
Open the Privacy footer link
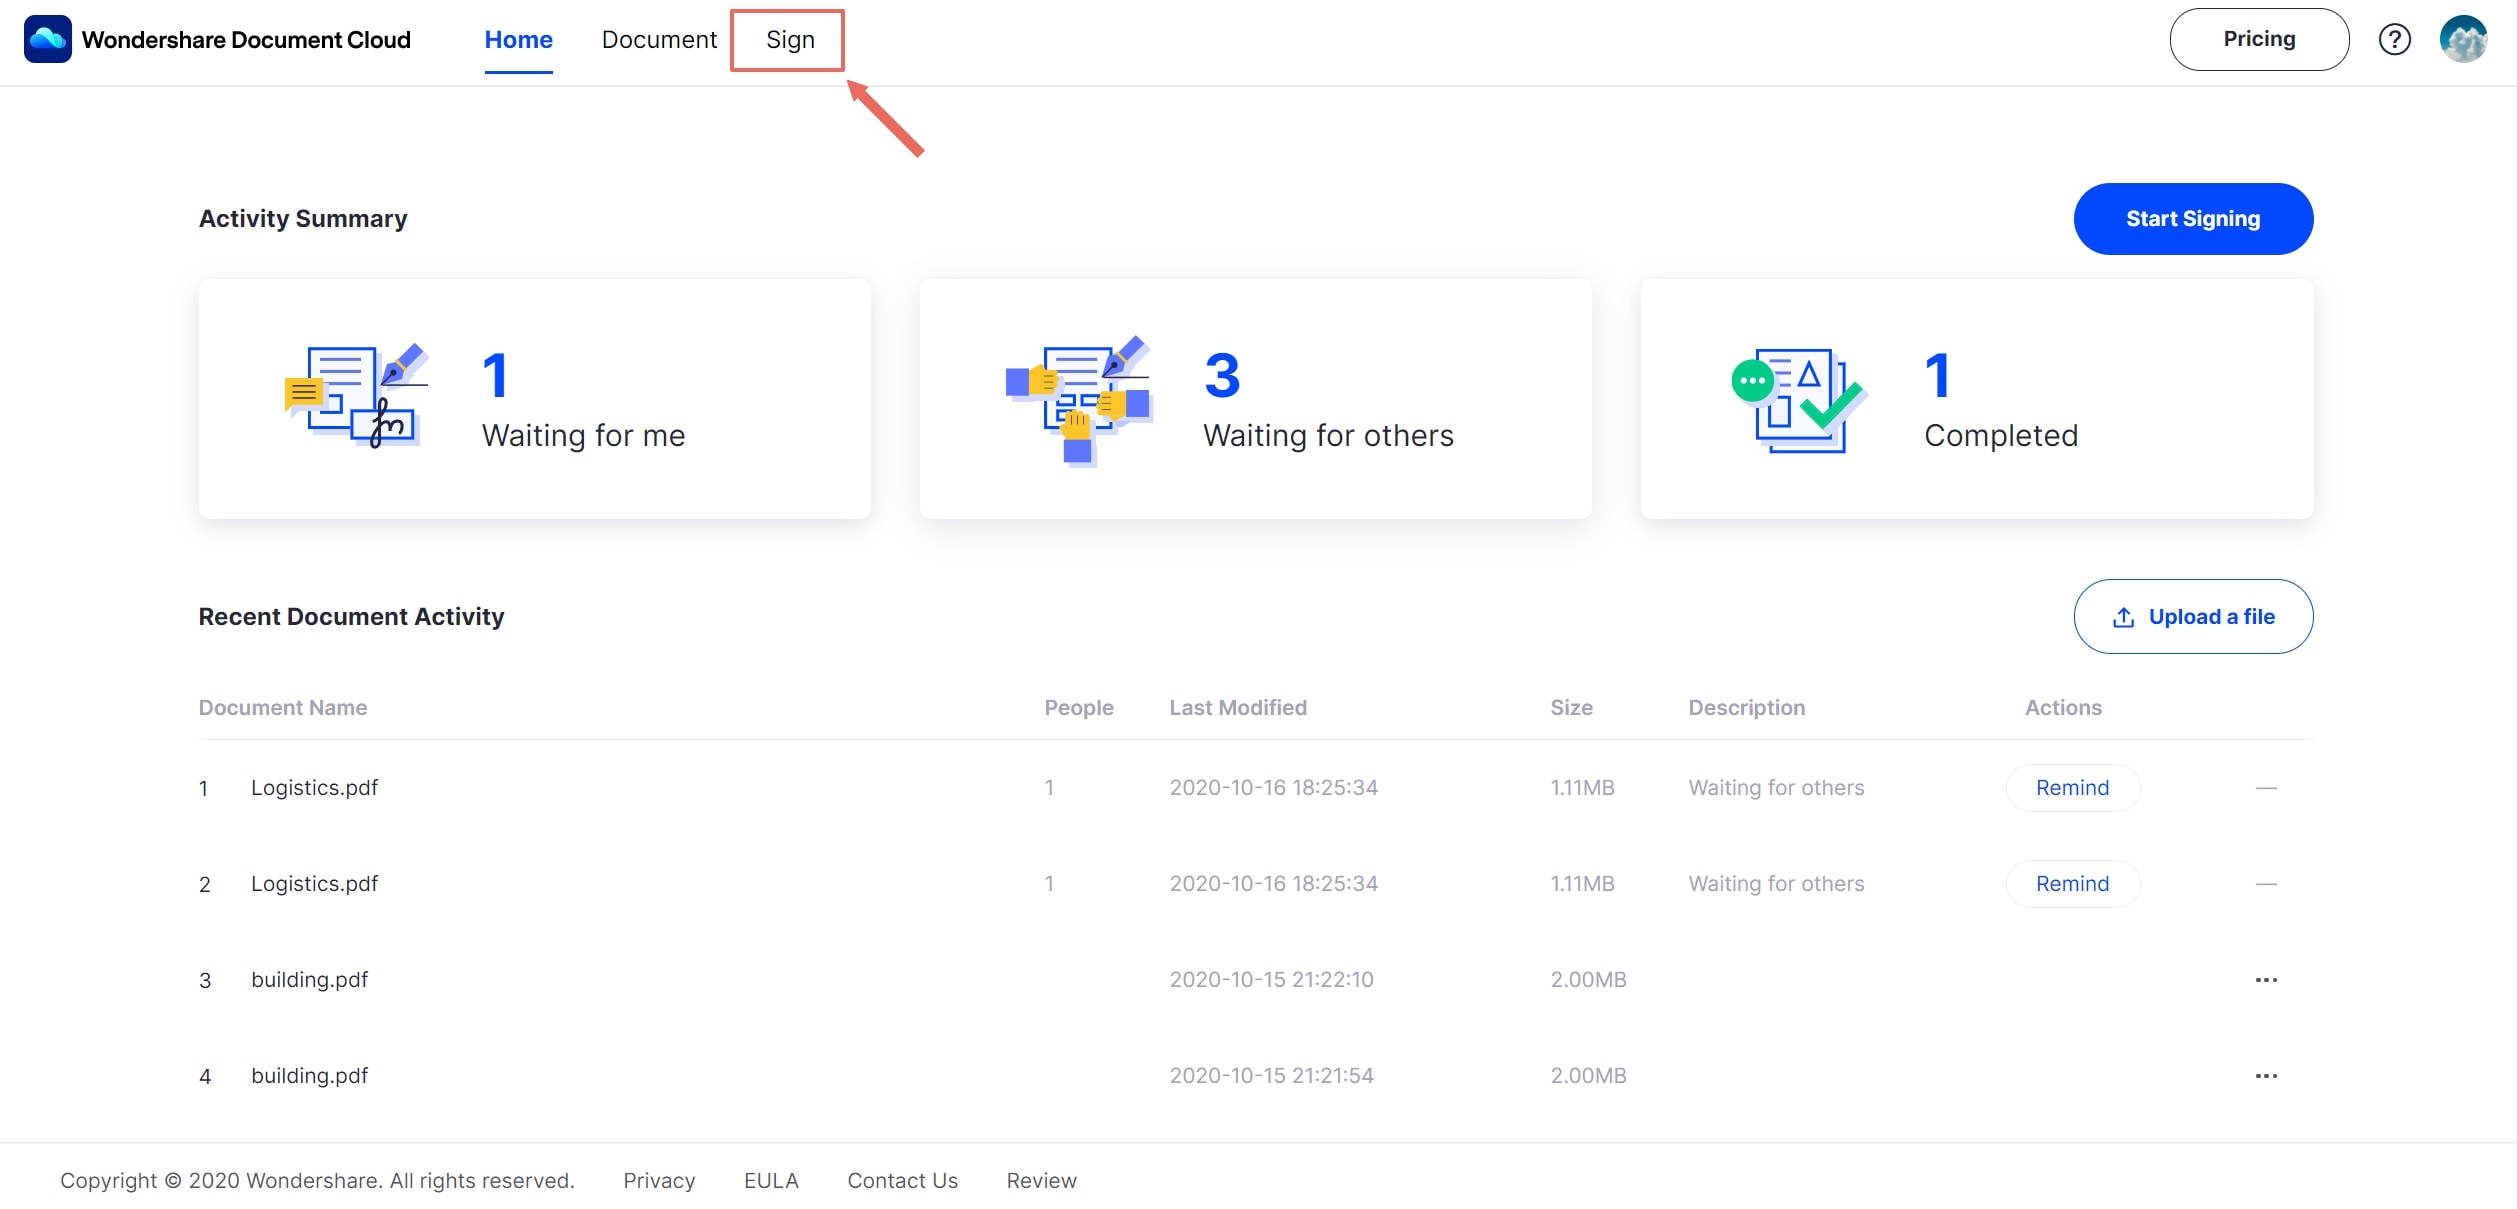659,1181
